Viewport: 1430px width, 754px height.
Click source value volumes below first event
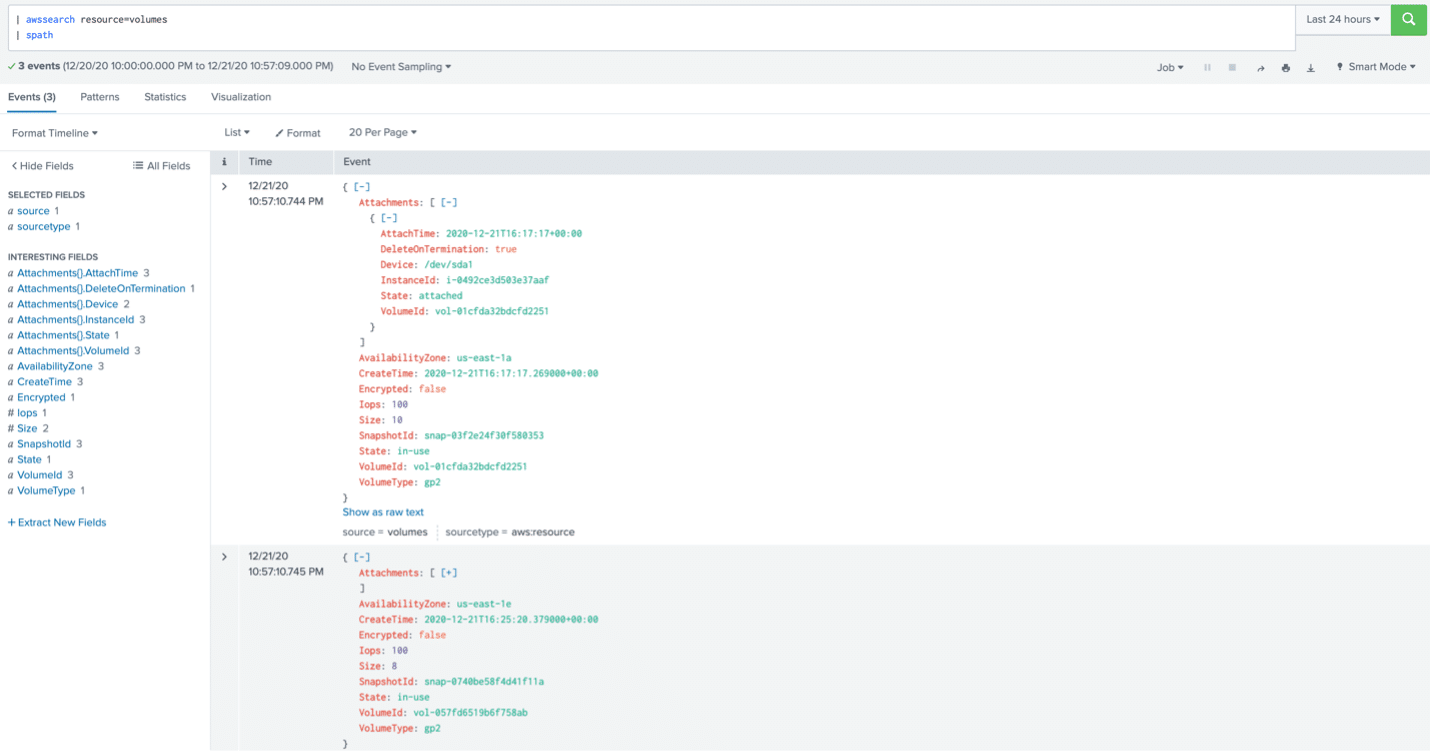pos(407,532)
